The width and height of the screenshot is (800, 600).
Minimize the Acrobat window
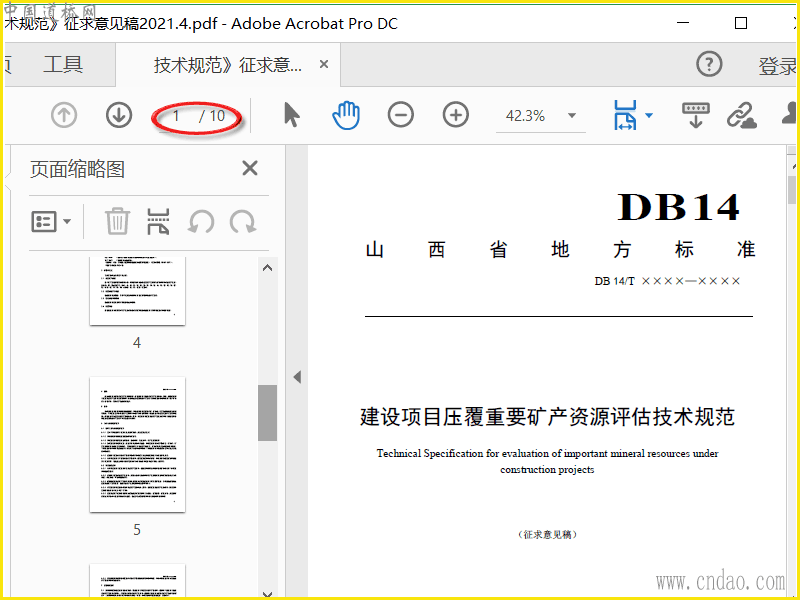683,23
